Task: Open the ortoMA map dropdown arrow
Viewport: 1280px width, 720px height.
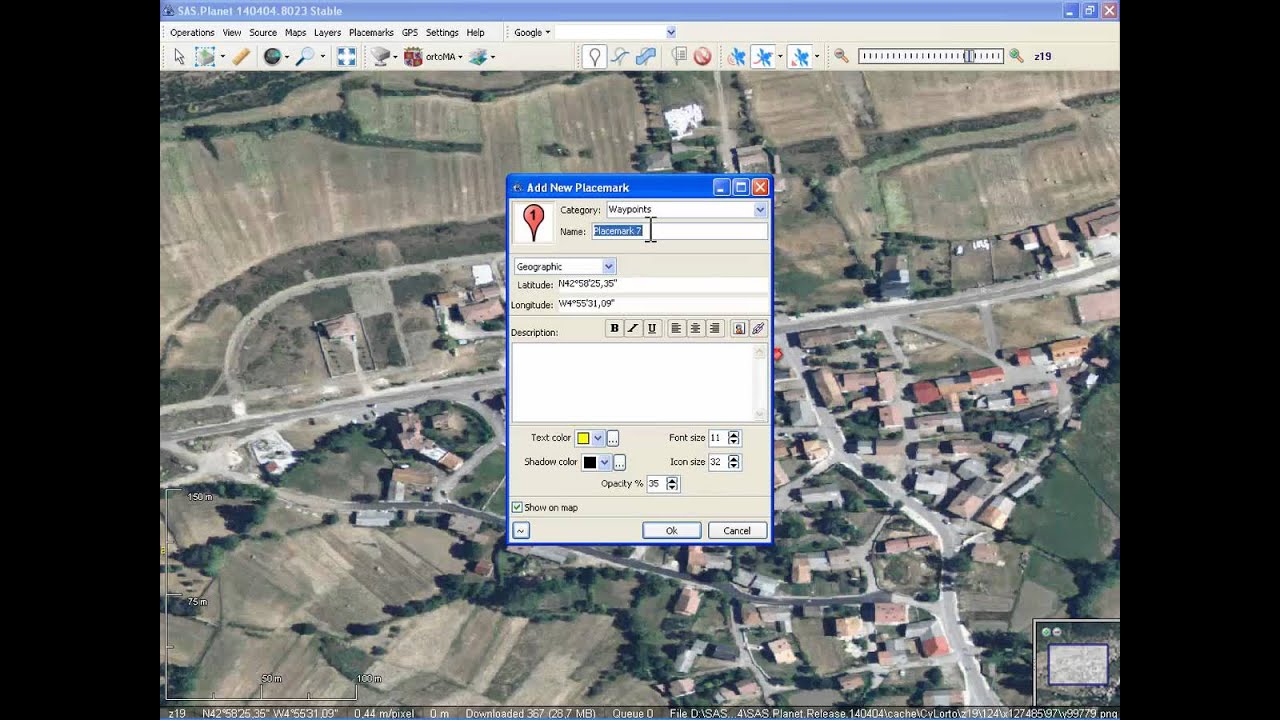Action: click(x=461, y=57)
